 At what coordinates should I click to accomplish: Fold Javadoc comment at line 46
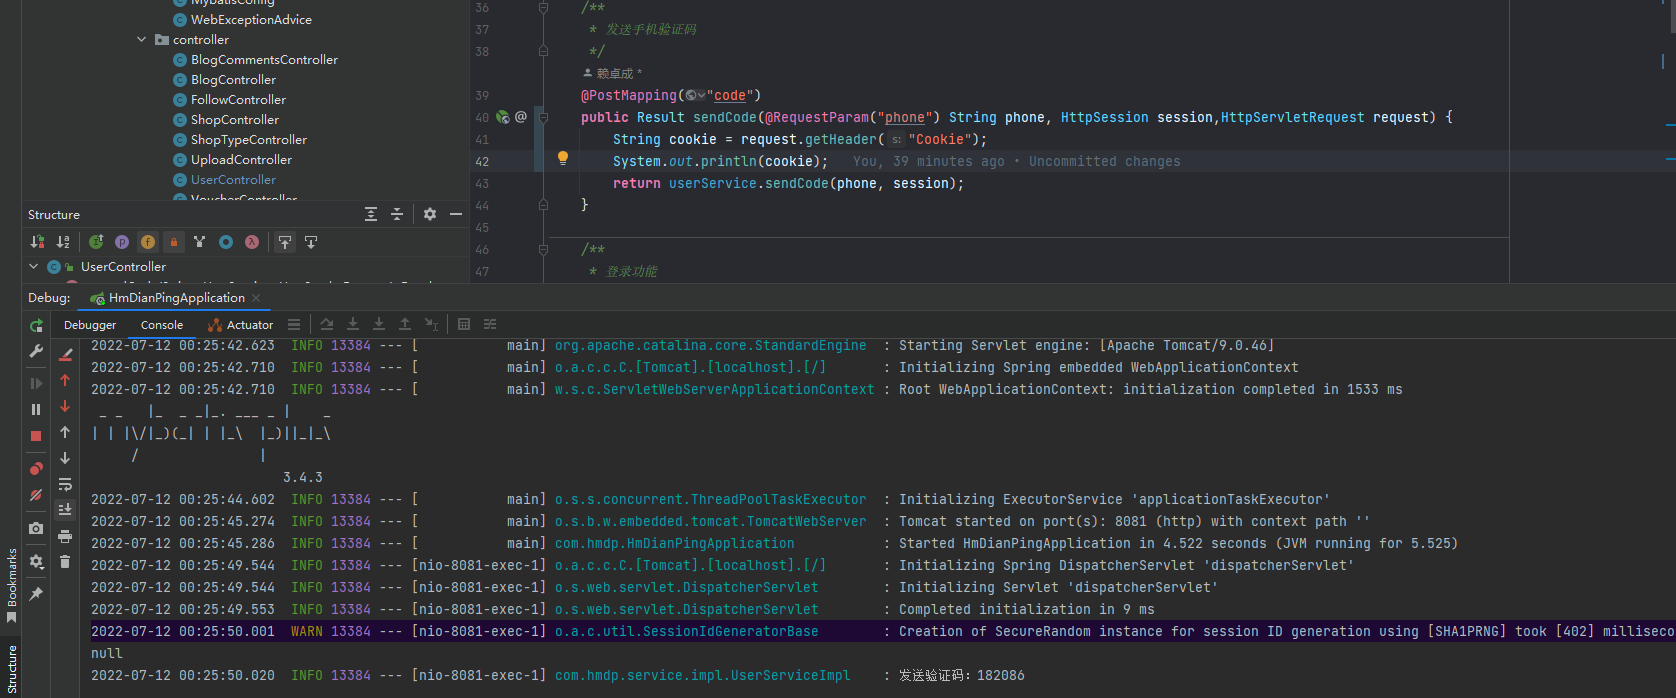click(543, 249)
